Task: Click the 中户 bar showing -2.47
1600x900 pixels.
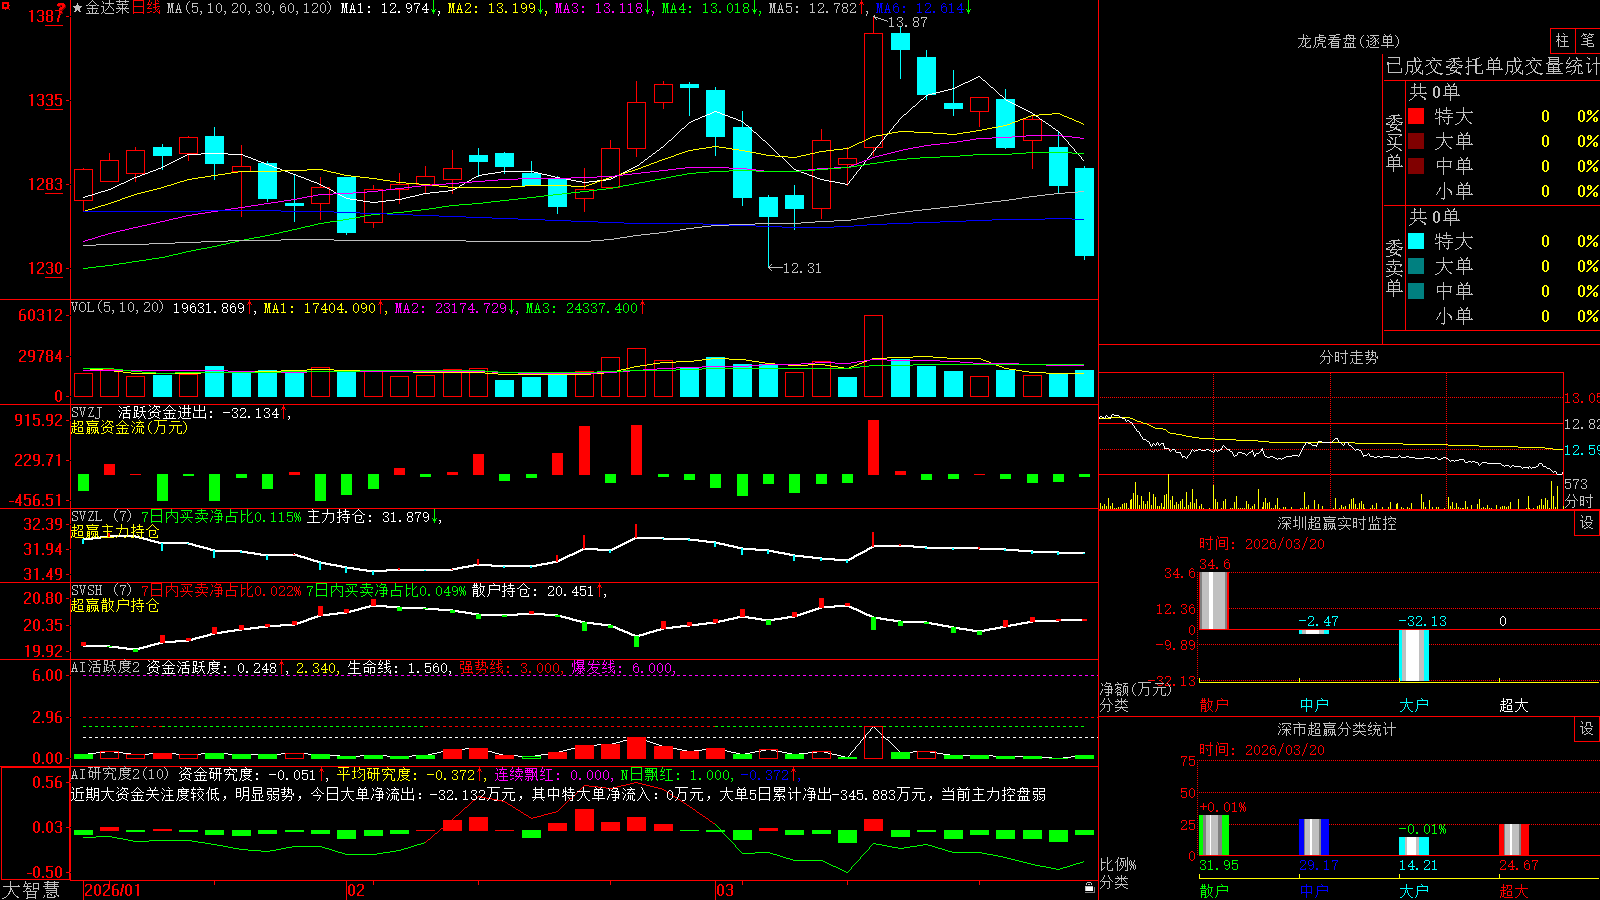Action: coord(1314,632)
